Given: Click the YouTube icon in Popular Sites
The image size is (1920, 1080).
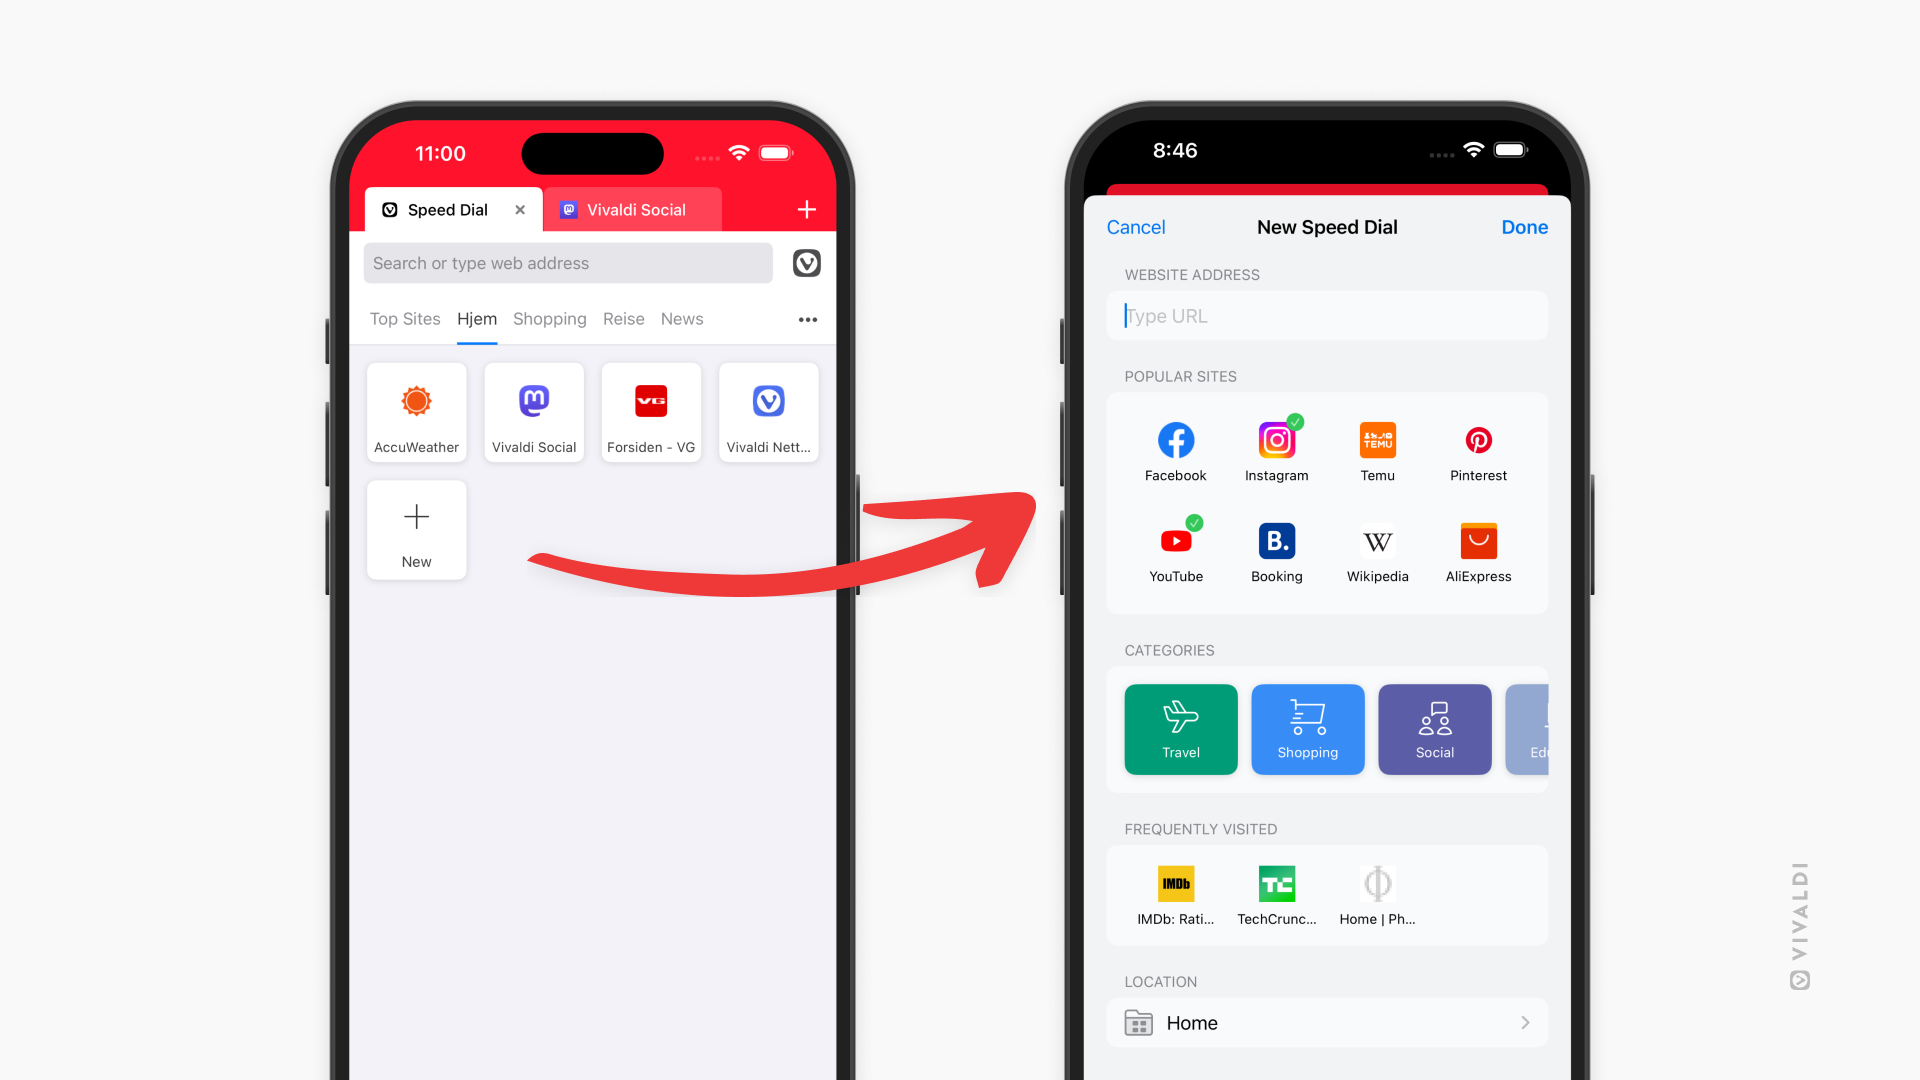Looking at the screenshot, I should click(x=1175, y=538).
